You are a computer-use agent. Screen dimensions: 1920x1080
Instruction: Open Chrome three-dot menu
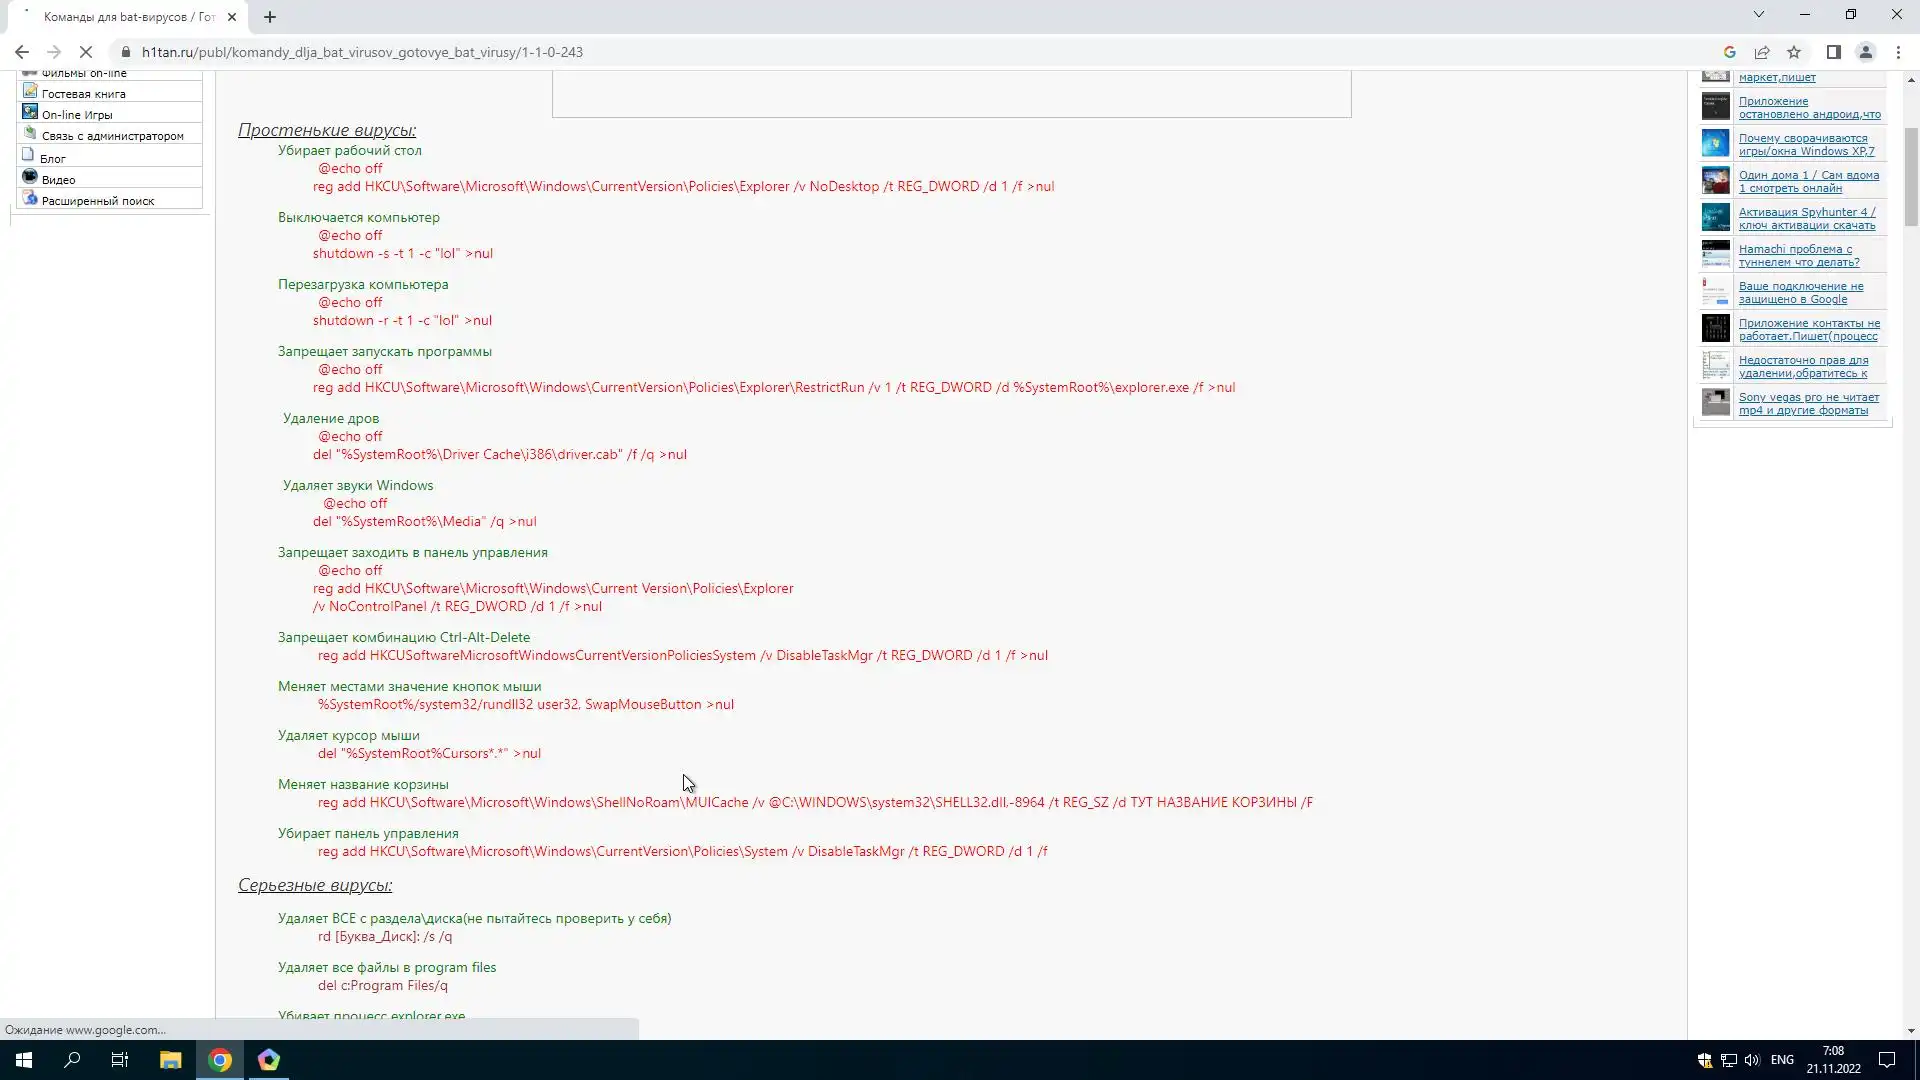tap(1898, 52)
